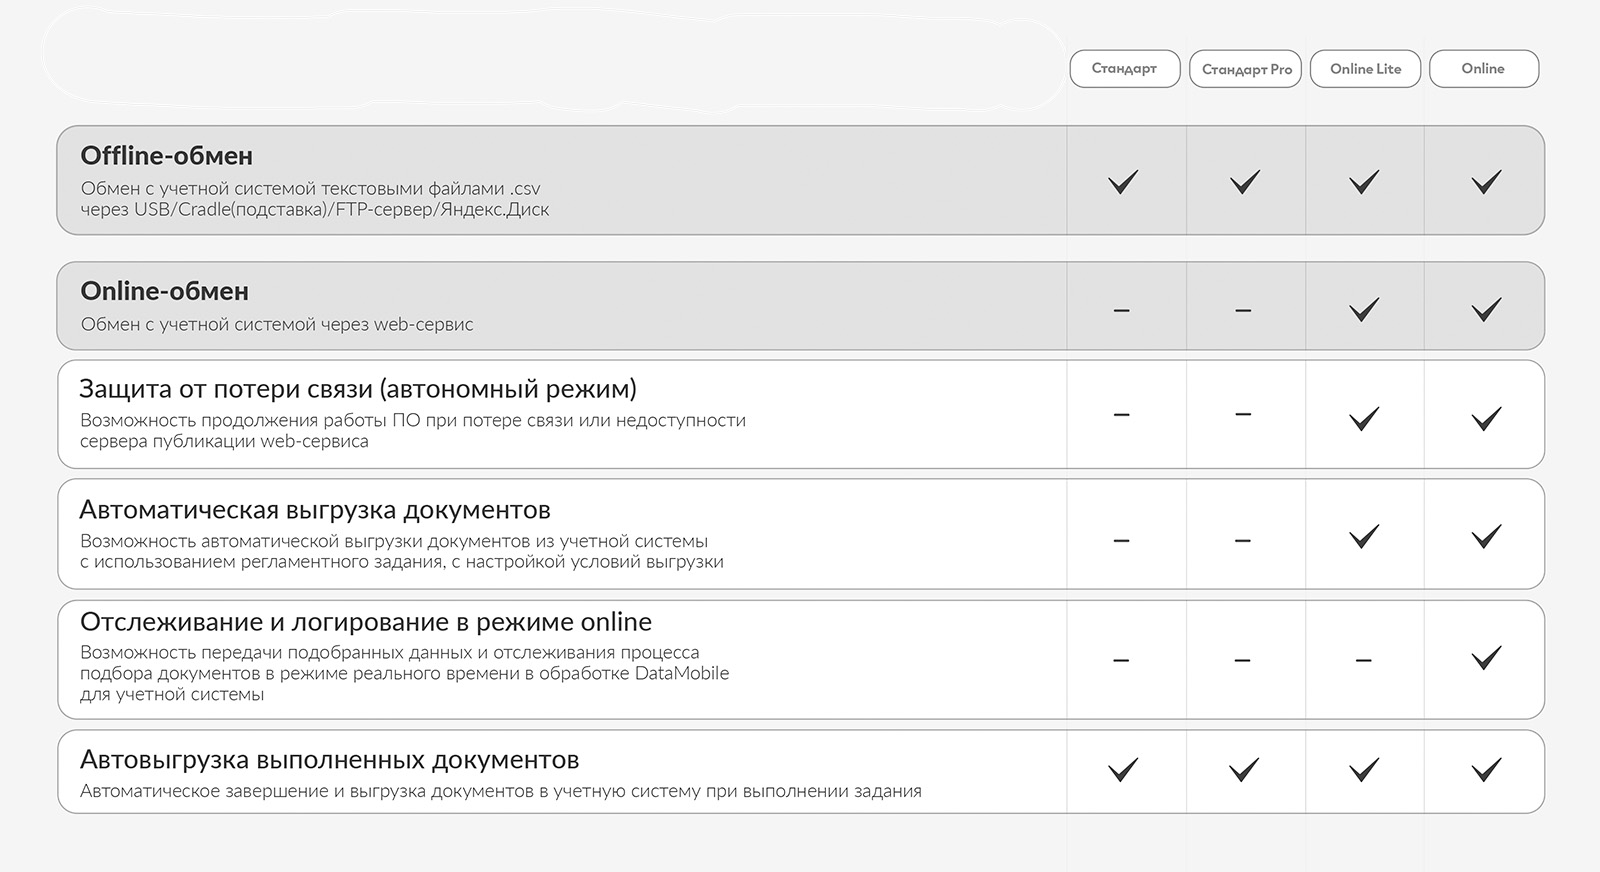
Task: Click the Online-обмен row heading
Action: point(164,291)
